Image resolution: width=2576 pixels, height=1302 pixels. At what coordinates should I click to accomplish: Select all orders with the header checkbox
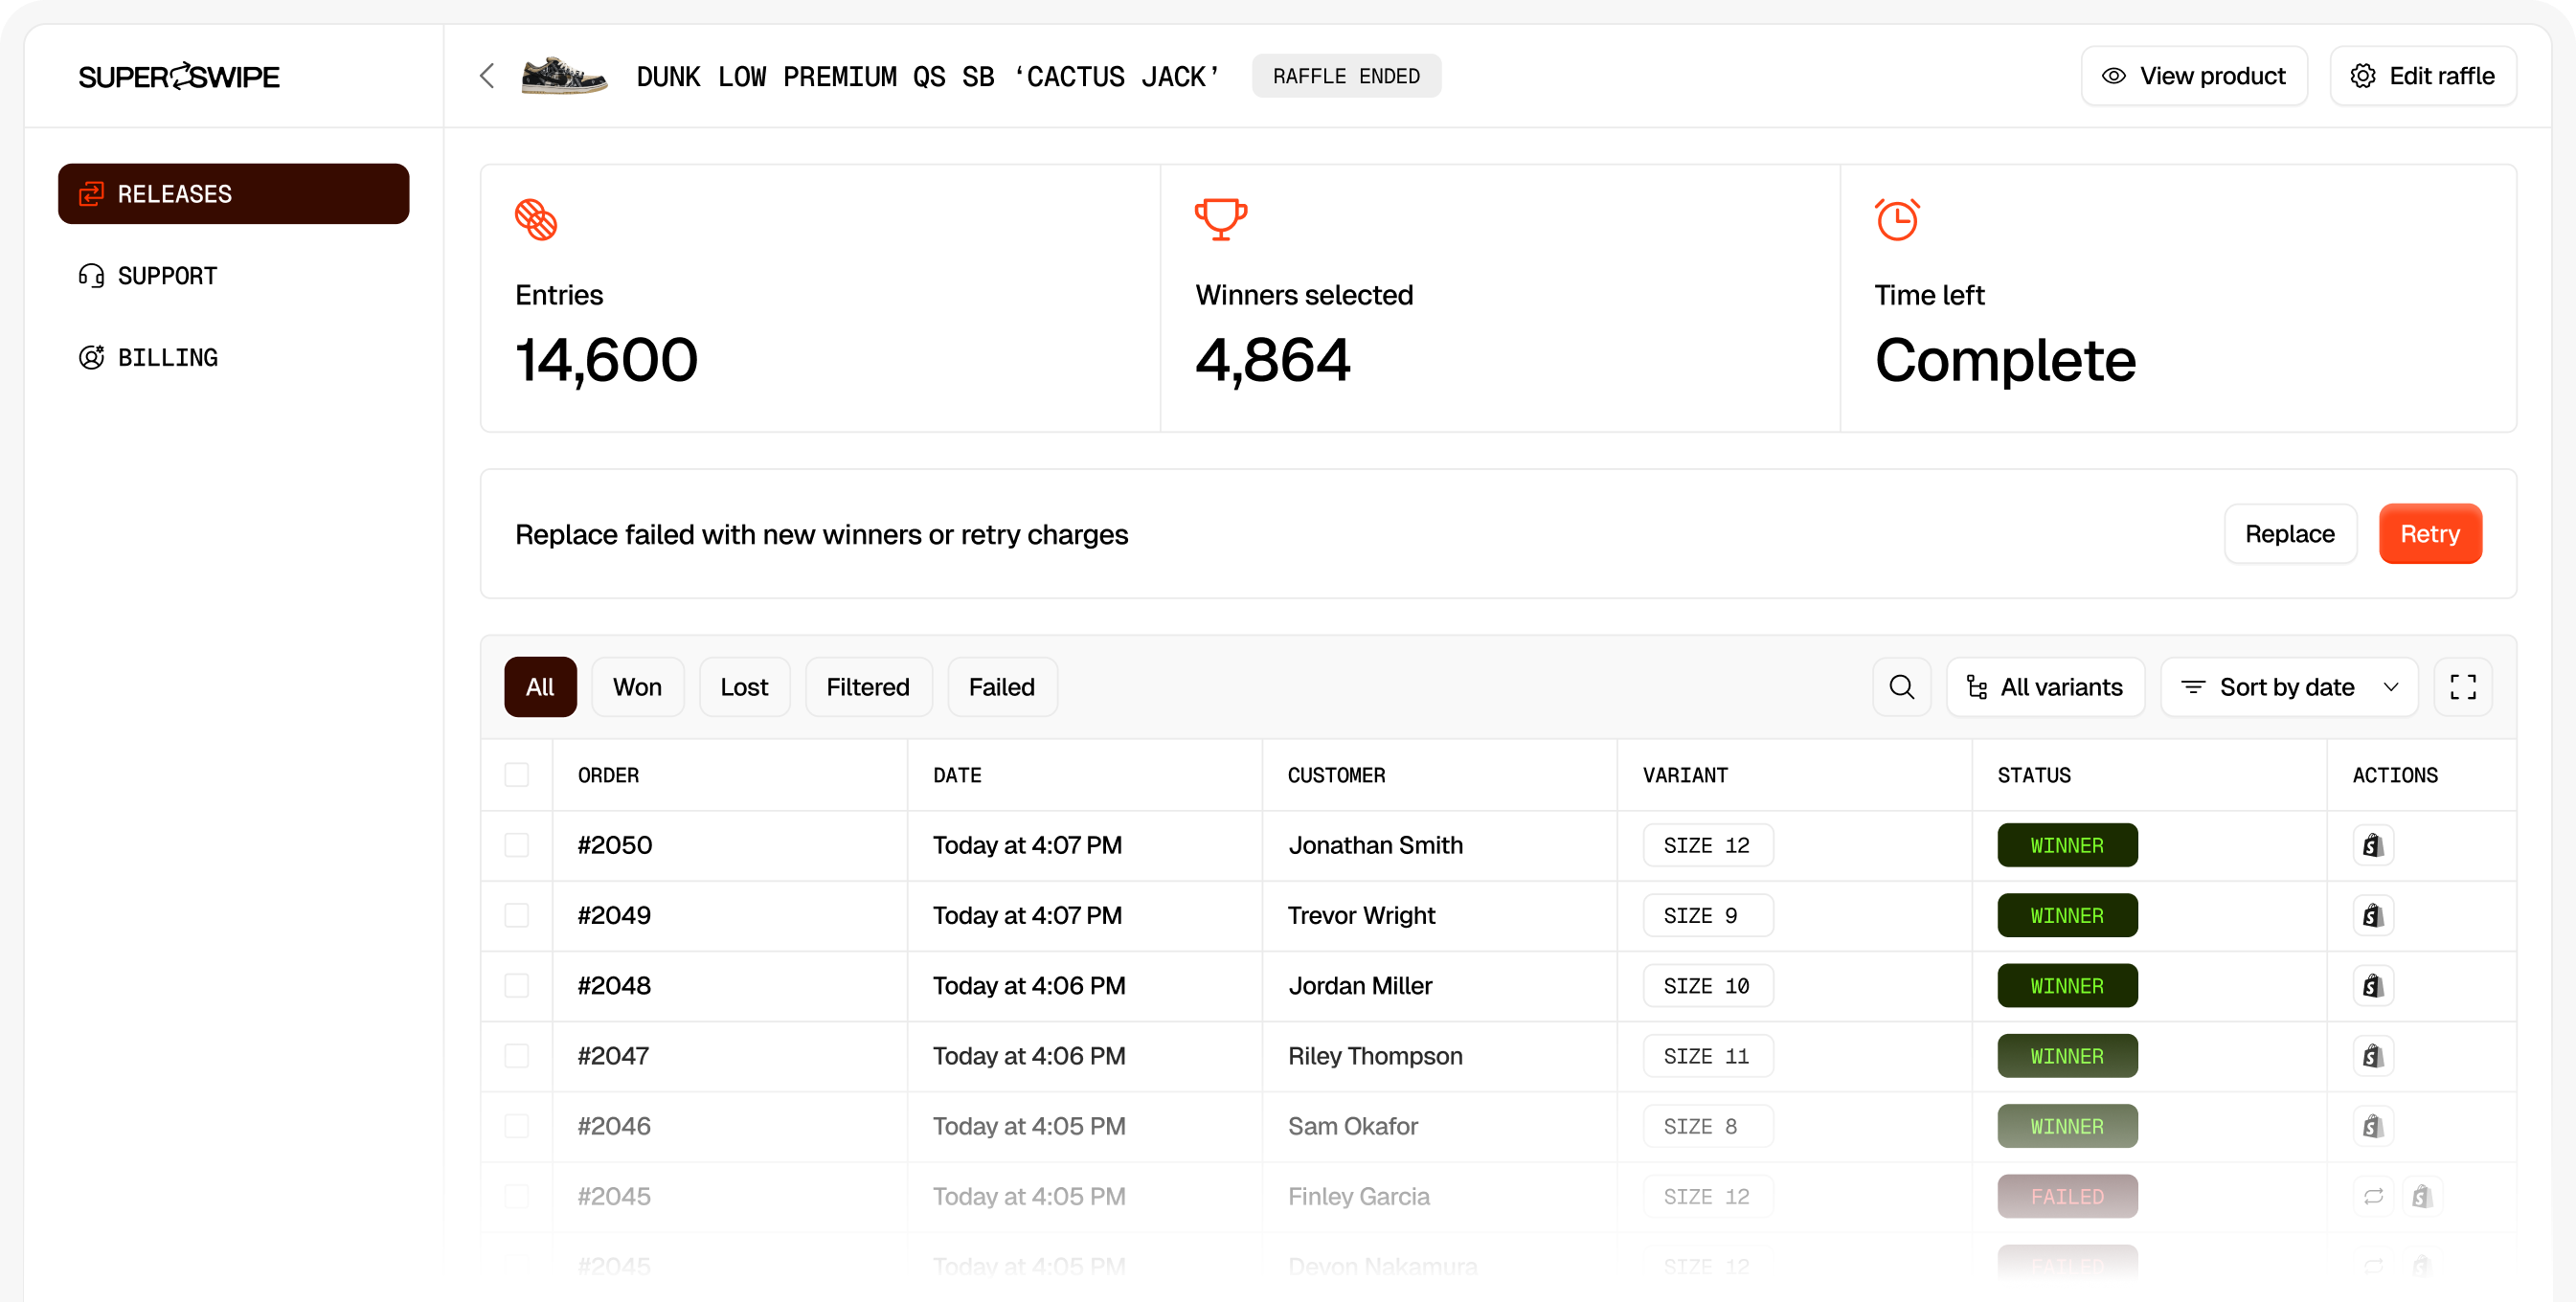[x=517, y=775]
